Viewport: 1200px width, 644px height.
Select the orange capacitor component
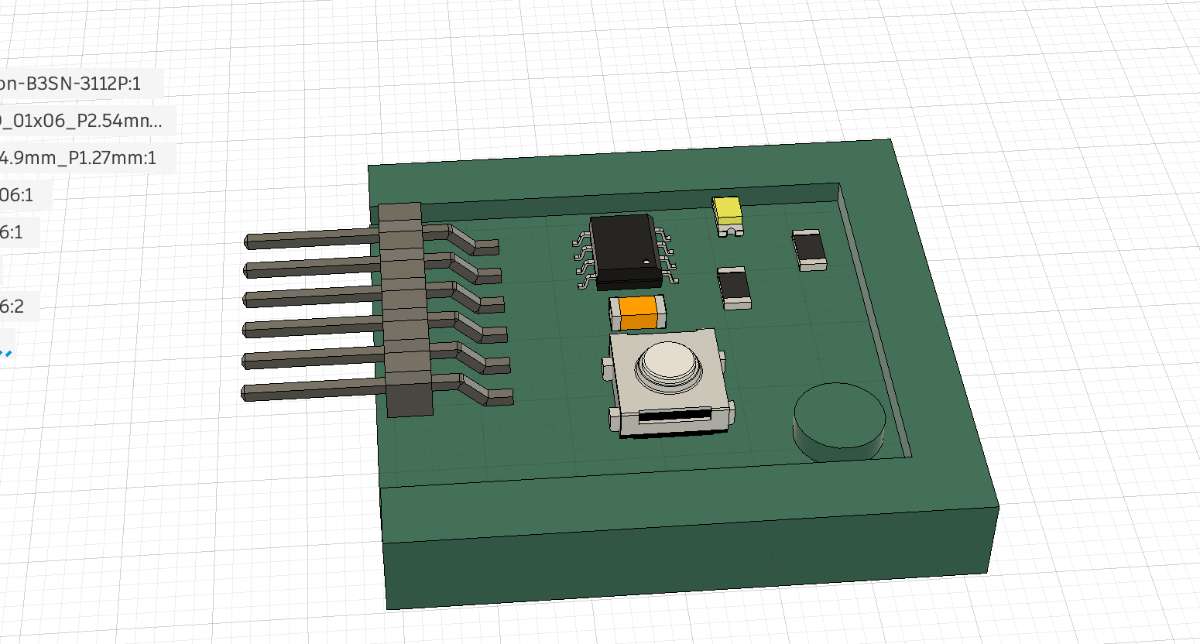638,313
